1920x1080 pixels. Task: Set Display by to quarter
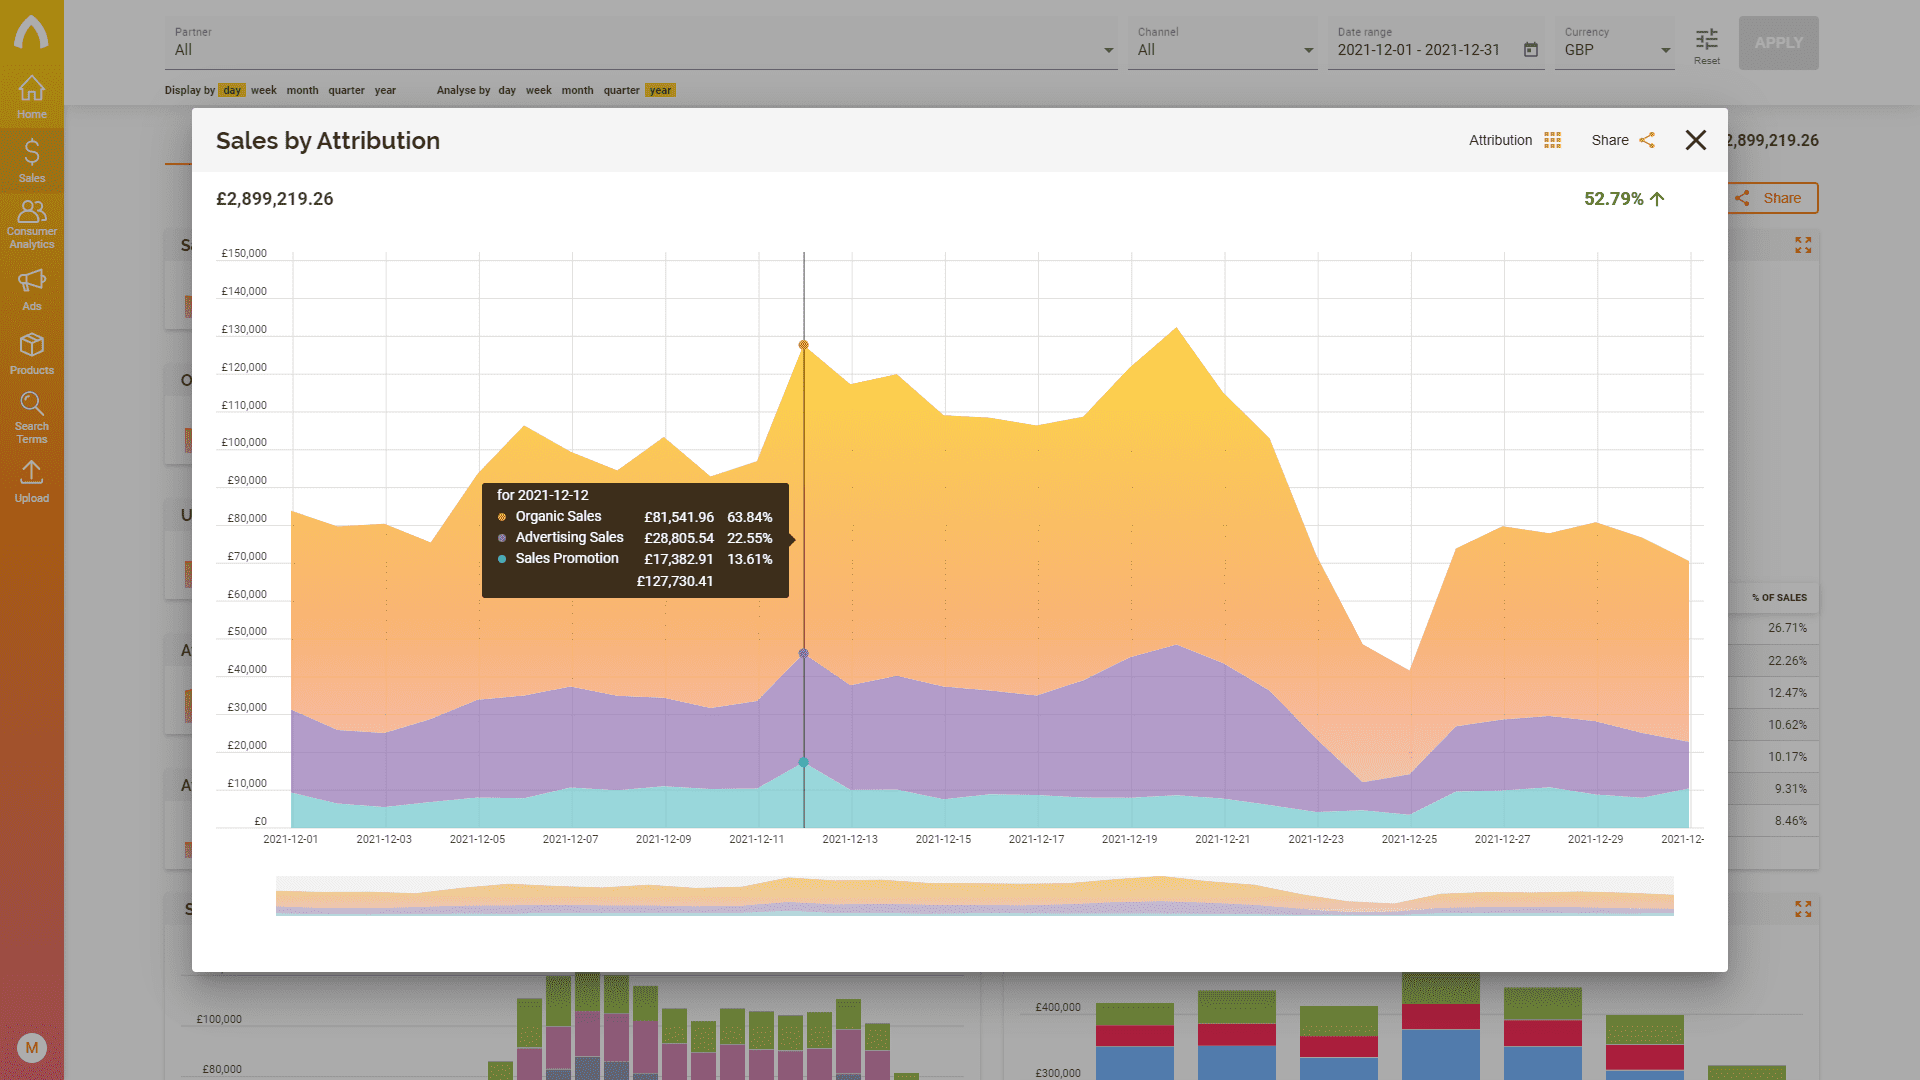pos(346,90)
